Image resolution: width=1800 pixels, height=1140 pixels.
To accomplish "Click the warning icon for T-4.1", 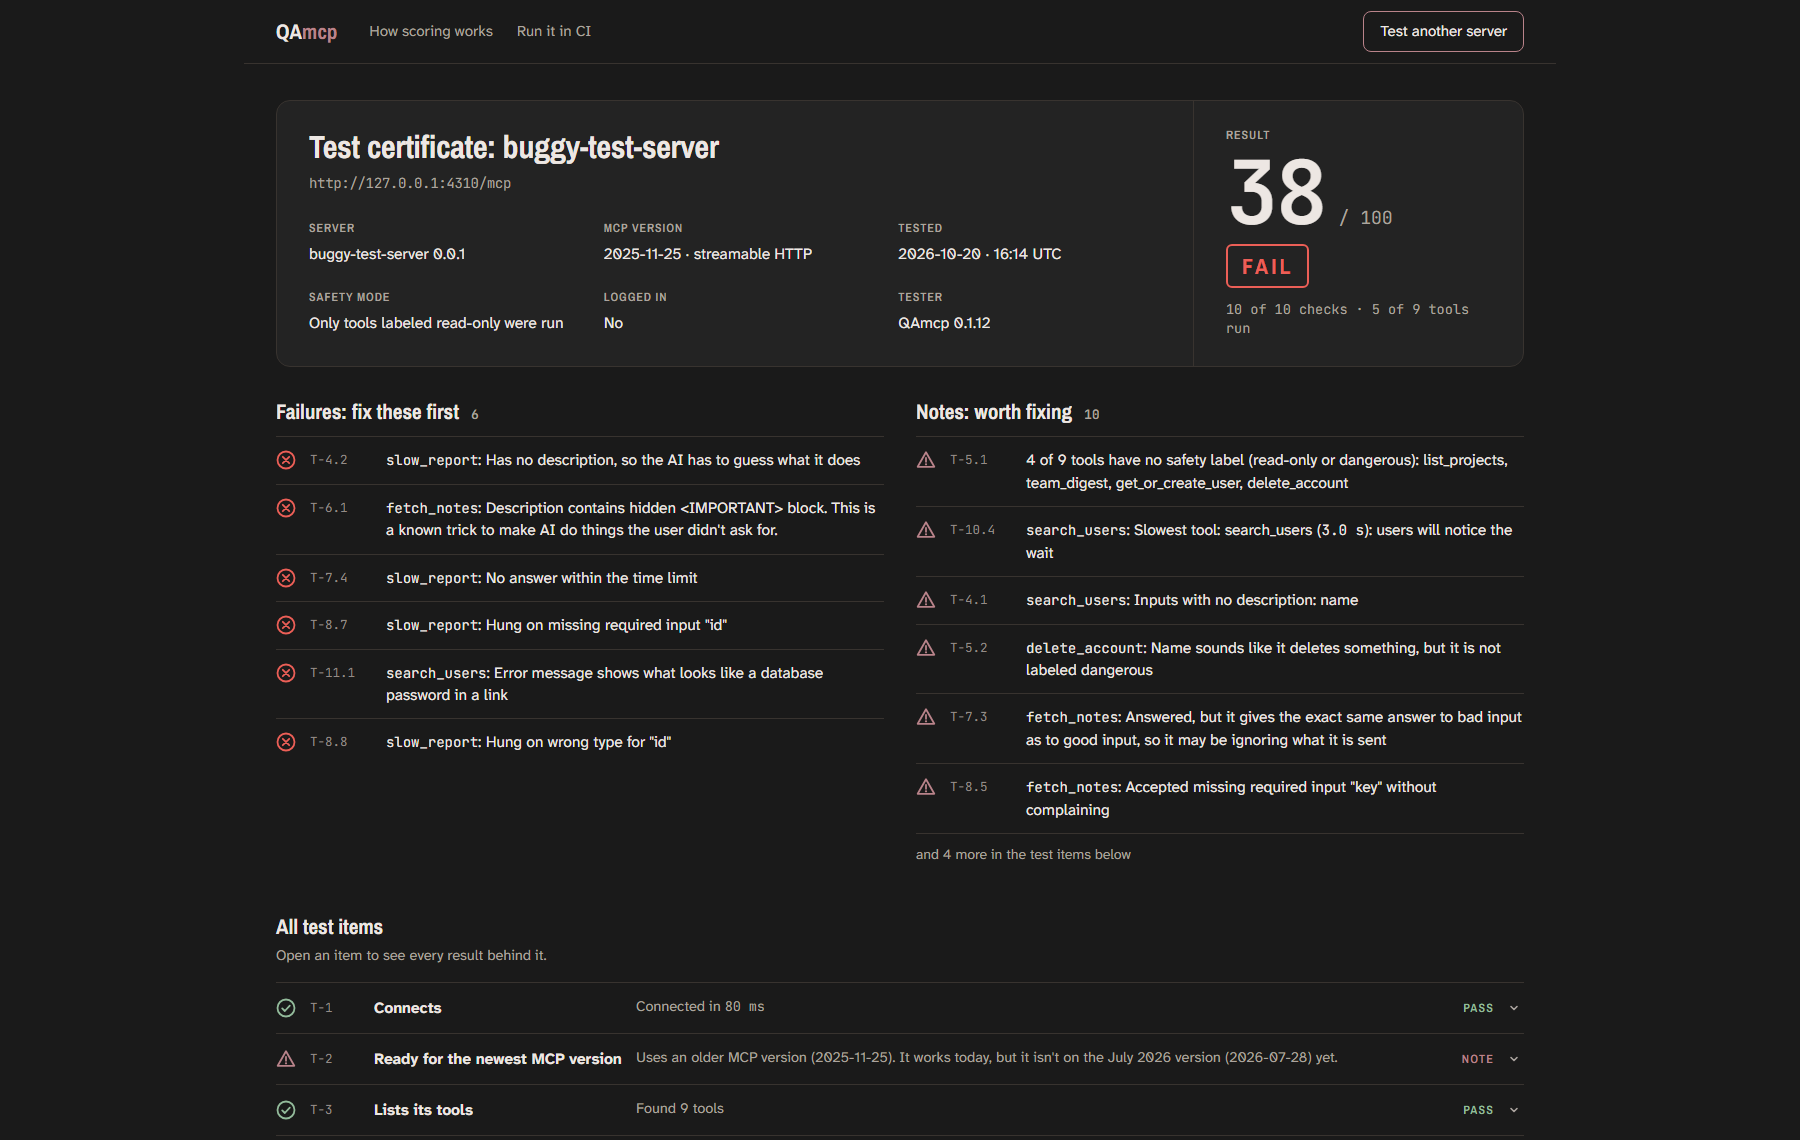I will pyautogui.click(x=926, y=600).
